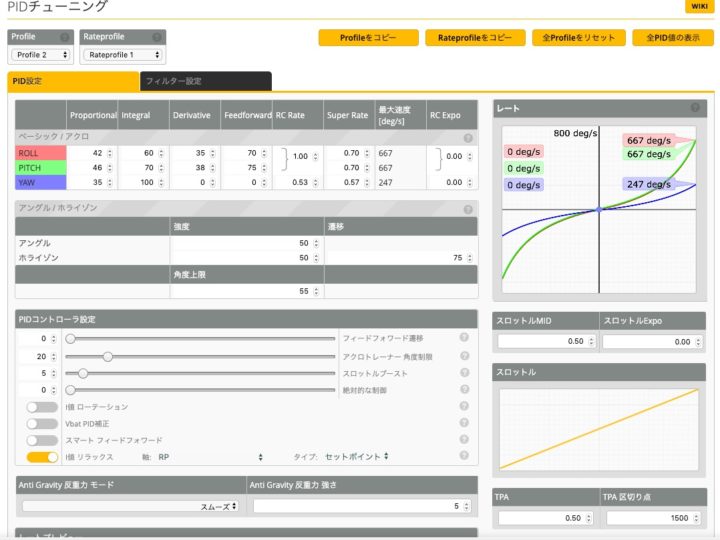This screenshot has height=540, width=720.
Task: Open the Profile 2 dropdown
Action: pyautogui.click(x=41, y=55)
